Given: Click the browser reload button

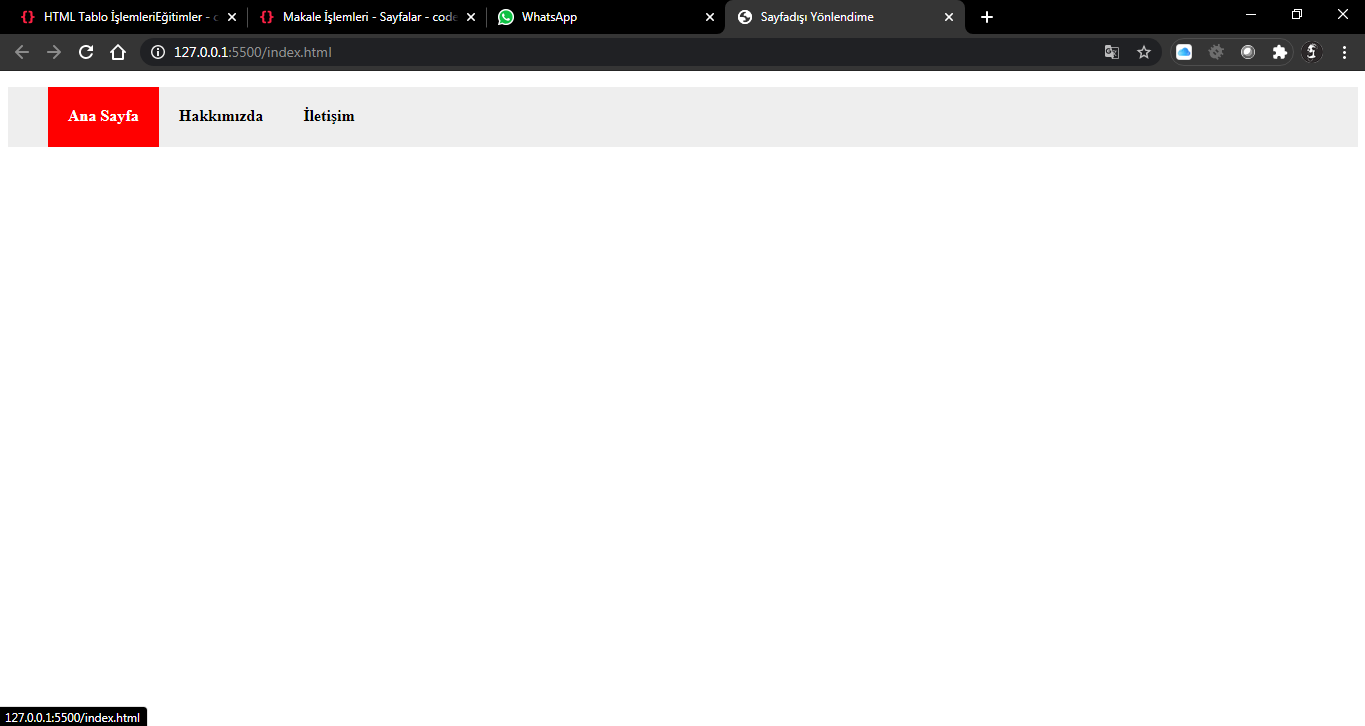Looking at the screenshot, I should 86,52.
